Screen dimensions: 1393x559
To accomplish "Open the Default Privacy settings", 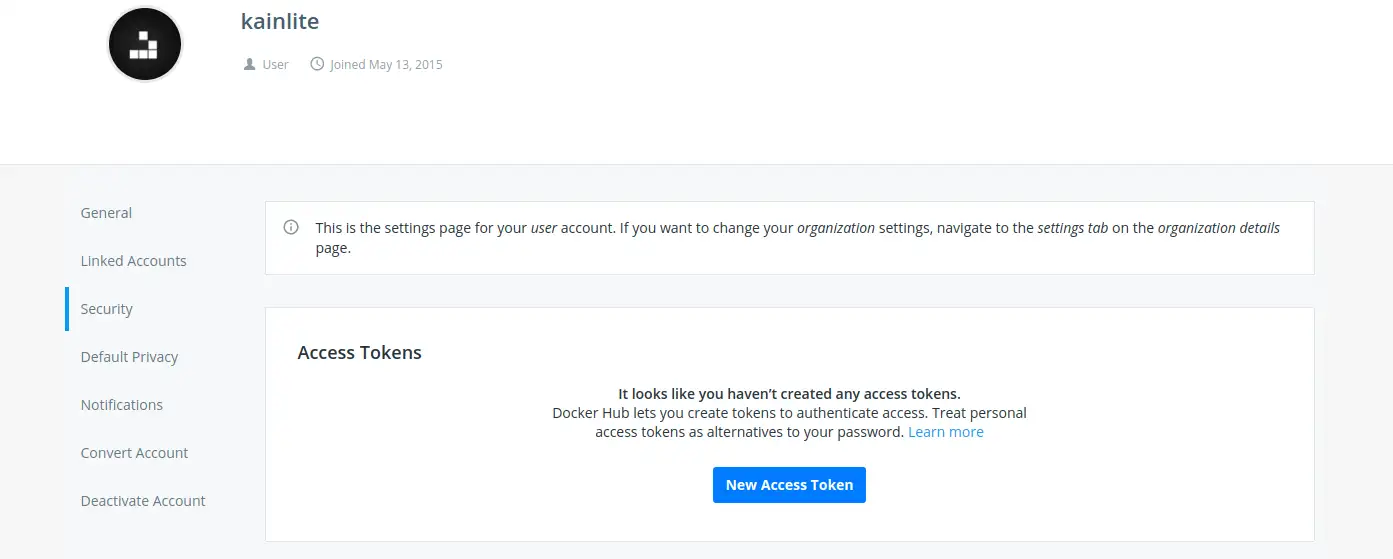I will (129, 357).
